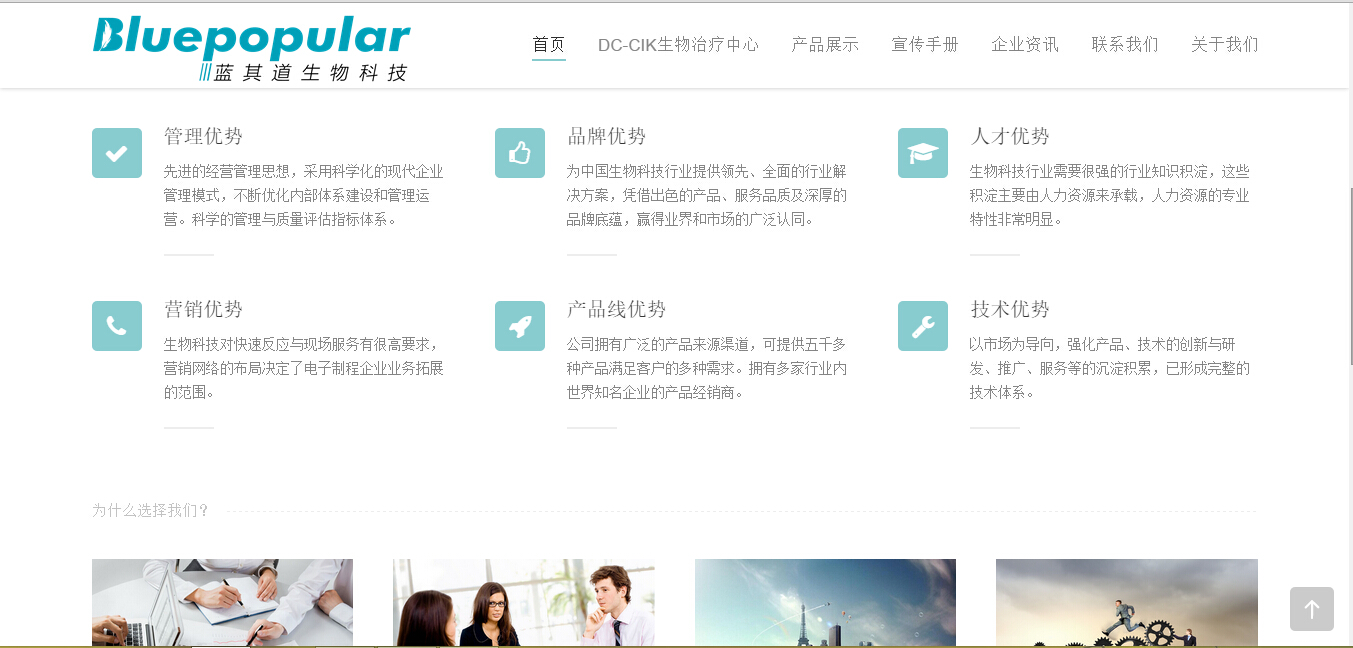
Task: Click the Bluepopular logo
Action: pyautogui.click(x=251, y=47)
